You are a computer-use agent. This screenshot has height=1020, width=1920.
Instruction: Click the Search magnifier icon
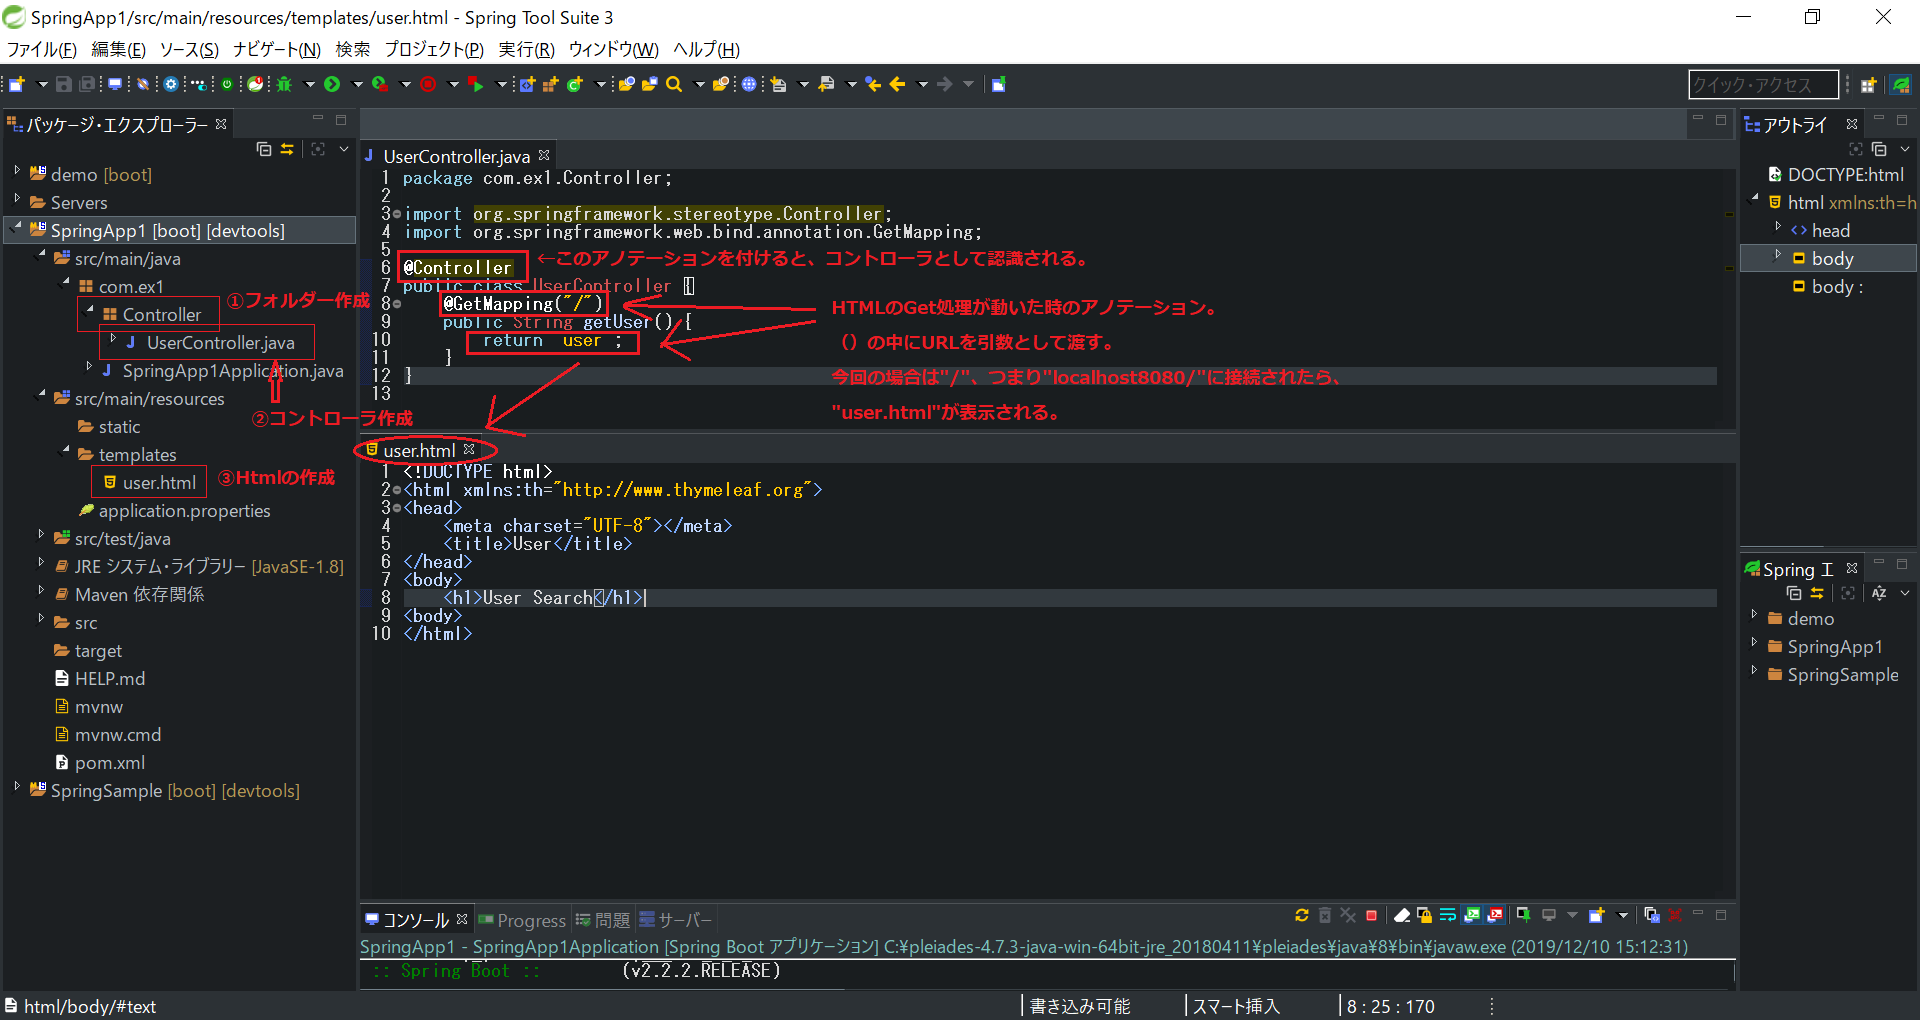674,84
